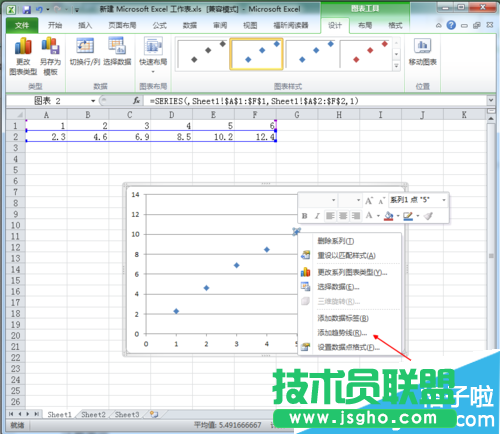The image size is (500, 434).
Task: Click grow font icon in mini toolbar
Action: coord(369,201)
